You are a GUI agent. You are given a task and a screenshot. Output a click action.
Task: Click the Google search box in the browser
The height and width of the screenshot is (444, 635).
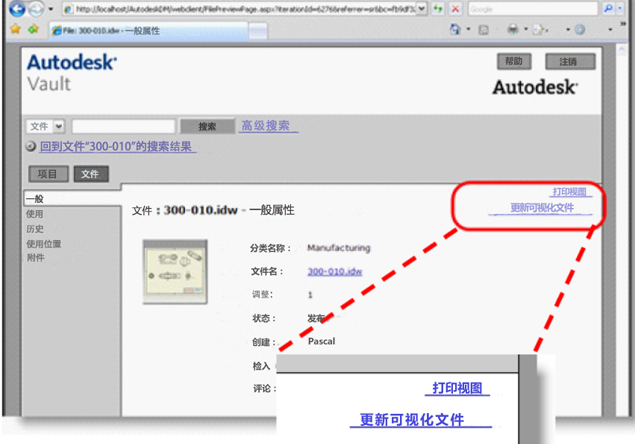point(533,9)
